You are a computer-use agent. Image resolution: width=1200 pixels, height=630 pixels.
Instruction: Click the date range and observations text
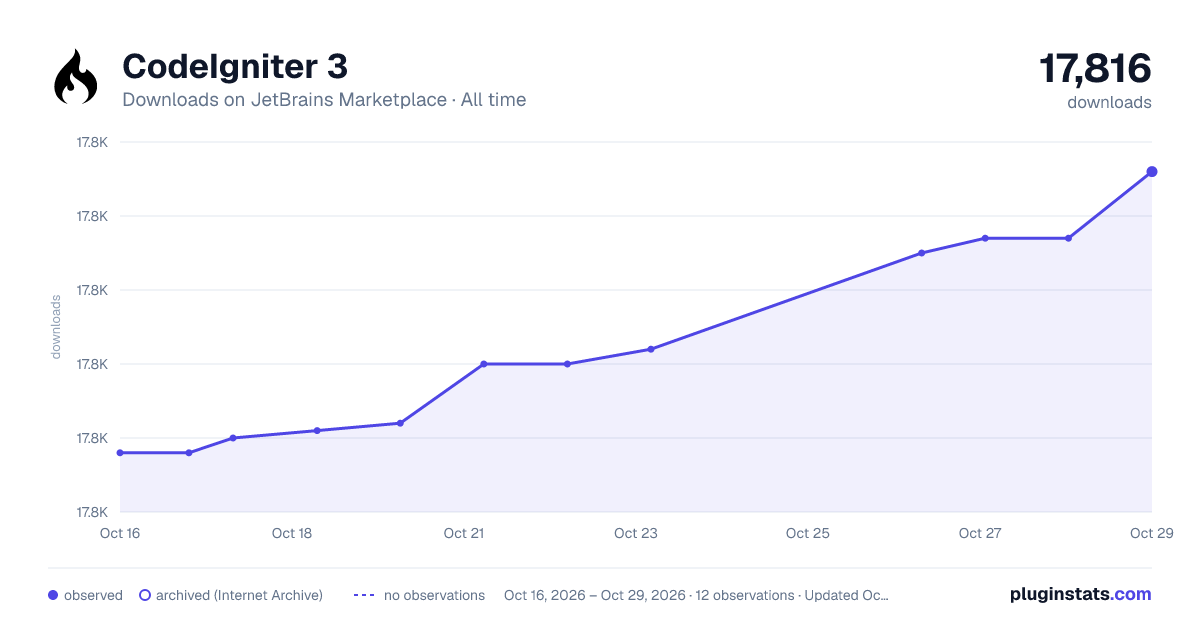[697, 595]
